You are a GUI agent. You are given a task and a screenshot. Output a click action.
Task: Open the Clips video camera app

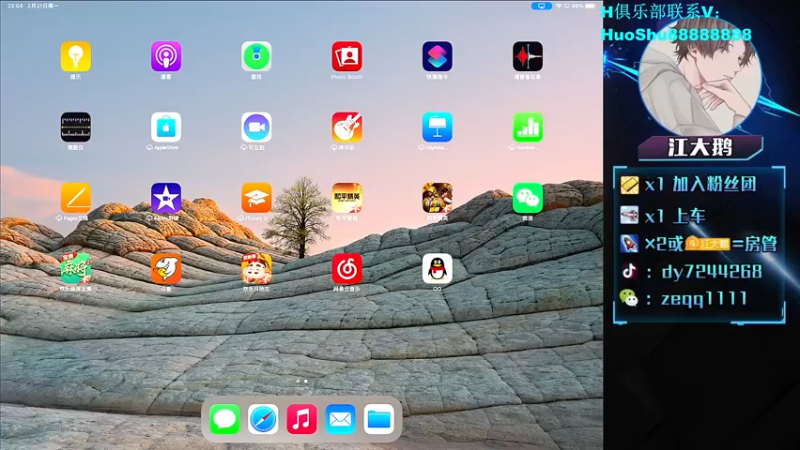coord(256,127)
